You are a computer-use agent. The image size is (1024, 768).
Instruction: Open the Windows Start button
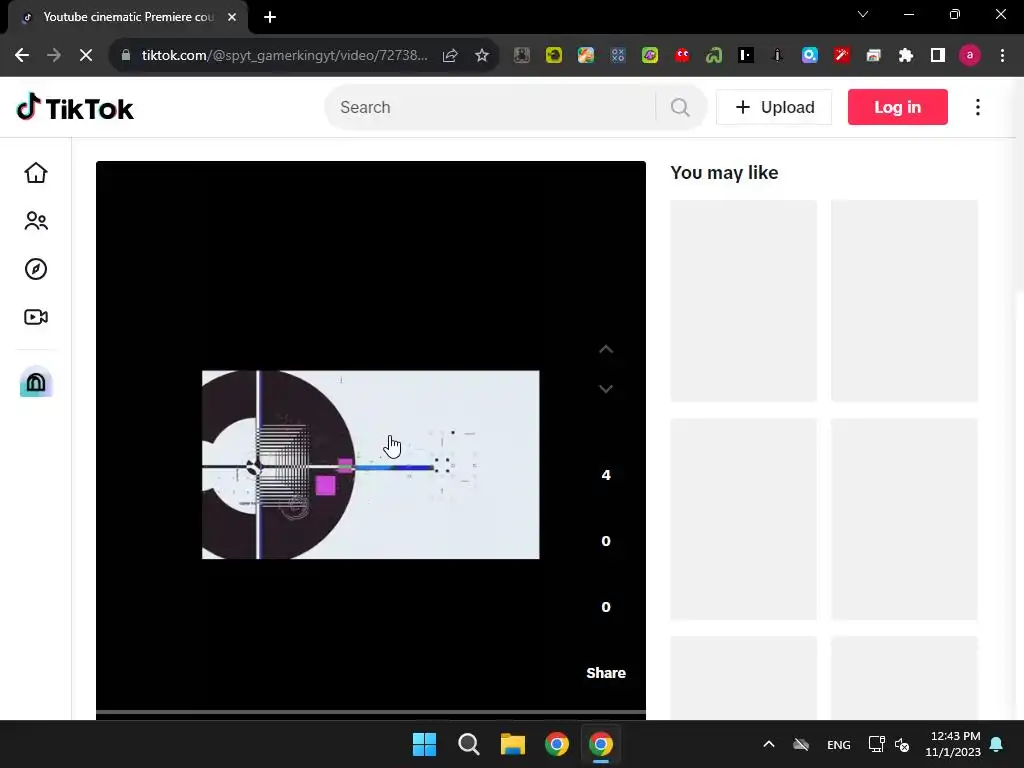pos(424,744)
